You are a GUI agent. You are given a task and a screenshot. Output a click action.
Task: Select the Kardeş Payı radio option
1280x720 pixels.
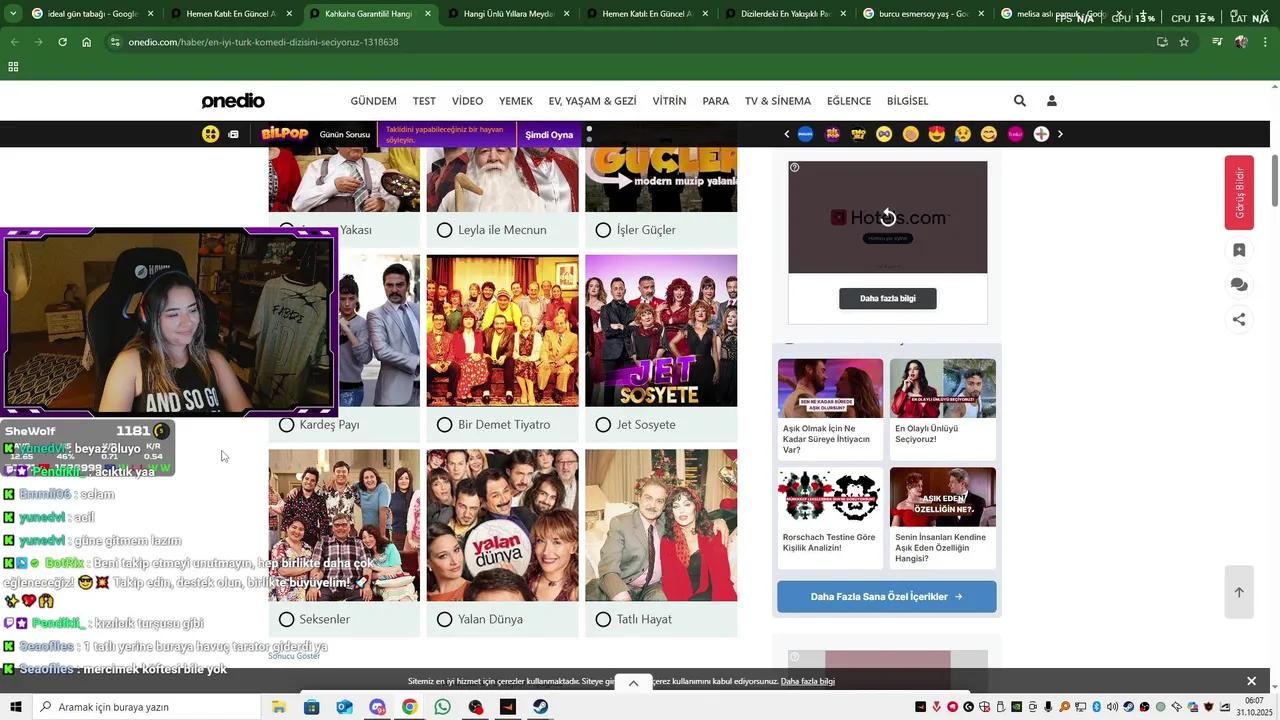coord(287,425)
